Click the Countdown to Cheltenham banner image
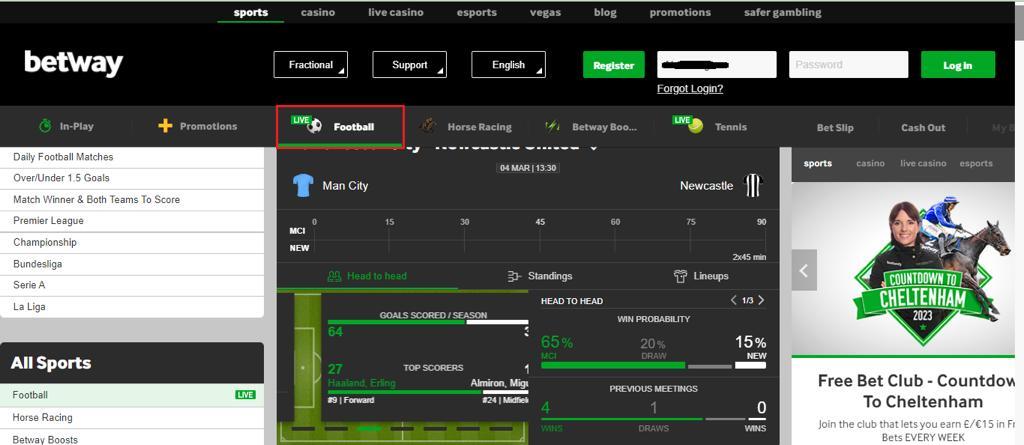The width and height of the screenshot is (1024, 445). (x=903, y=269)
